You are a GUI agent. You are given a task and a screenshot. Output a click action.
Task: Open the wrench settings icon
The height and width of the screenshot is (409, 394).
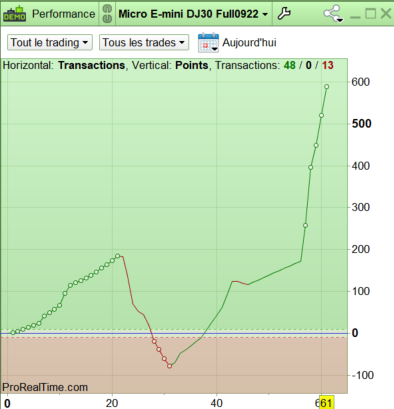pyautogui.click(x=284, y=14)
